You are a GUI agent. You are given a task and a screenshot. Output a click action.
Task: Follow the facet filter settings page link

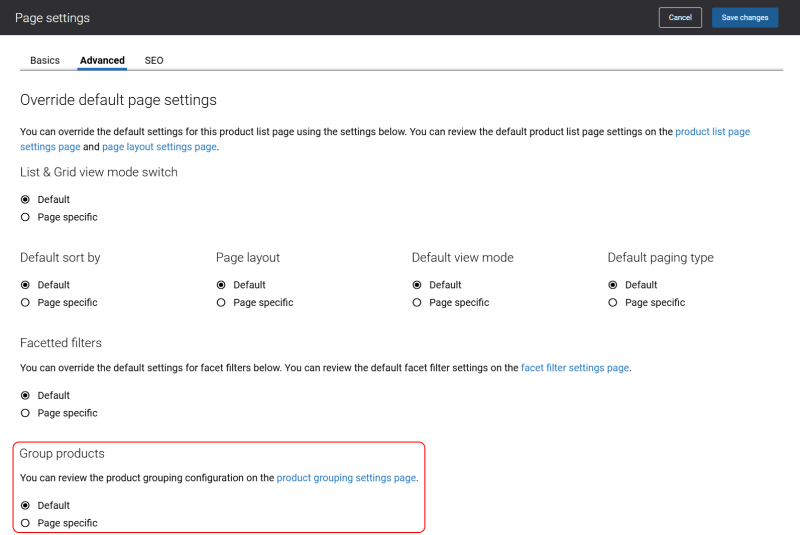[x=575, y=368]
